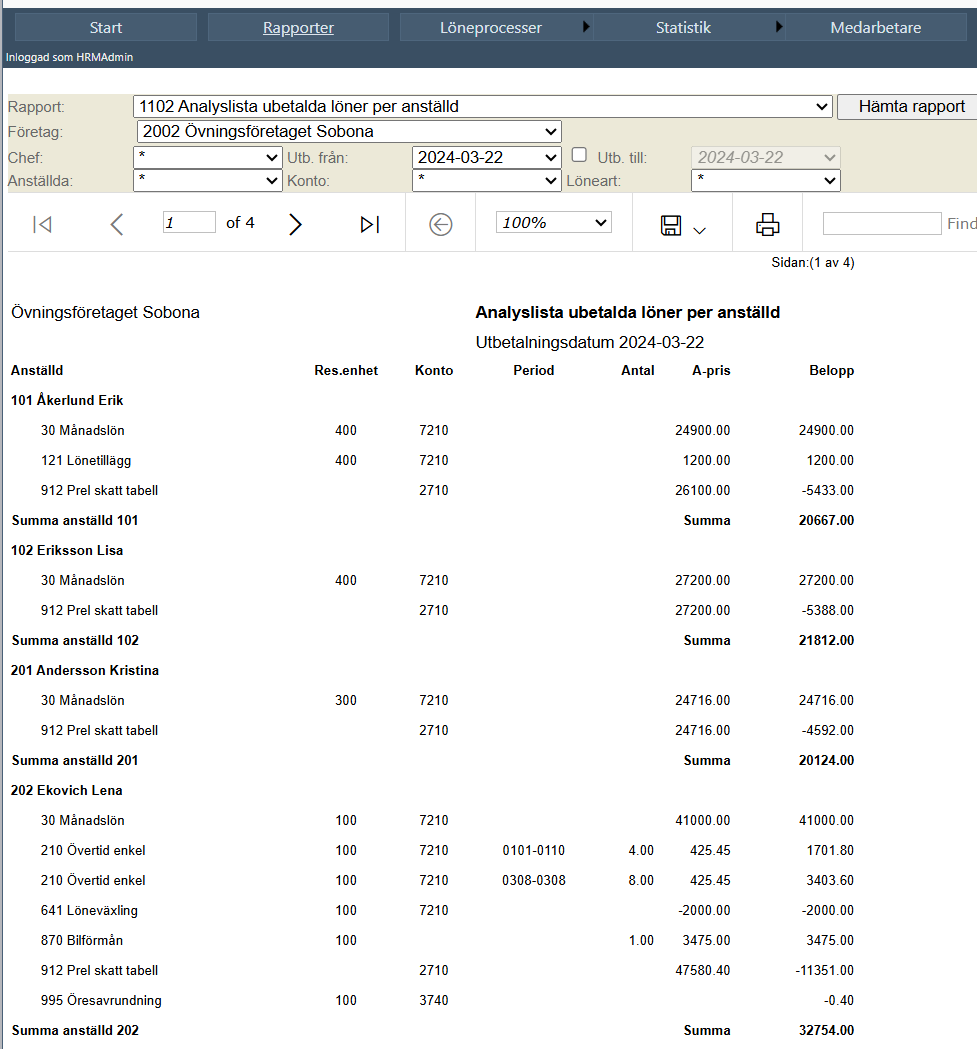Click the Find search text field

882,223
